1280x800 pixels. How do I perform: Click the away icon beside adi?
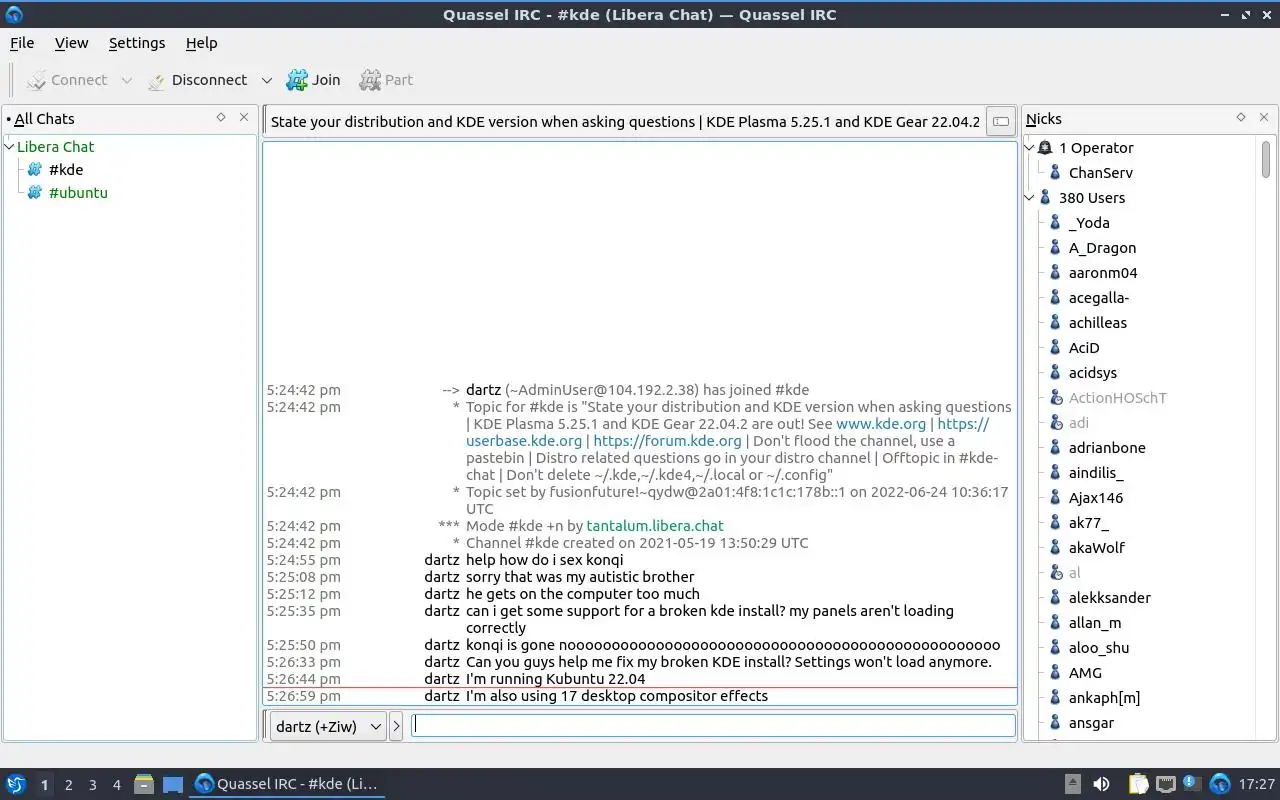coord(1055,422)
